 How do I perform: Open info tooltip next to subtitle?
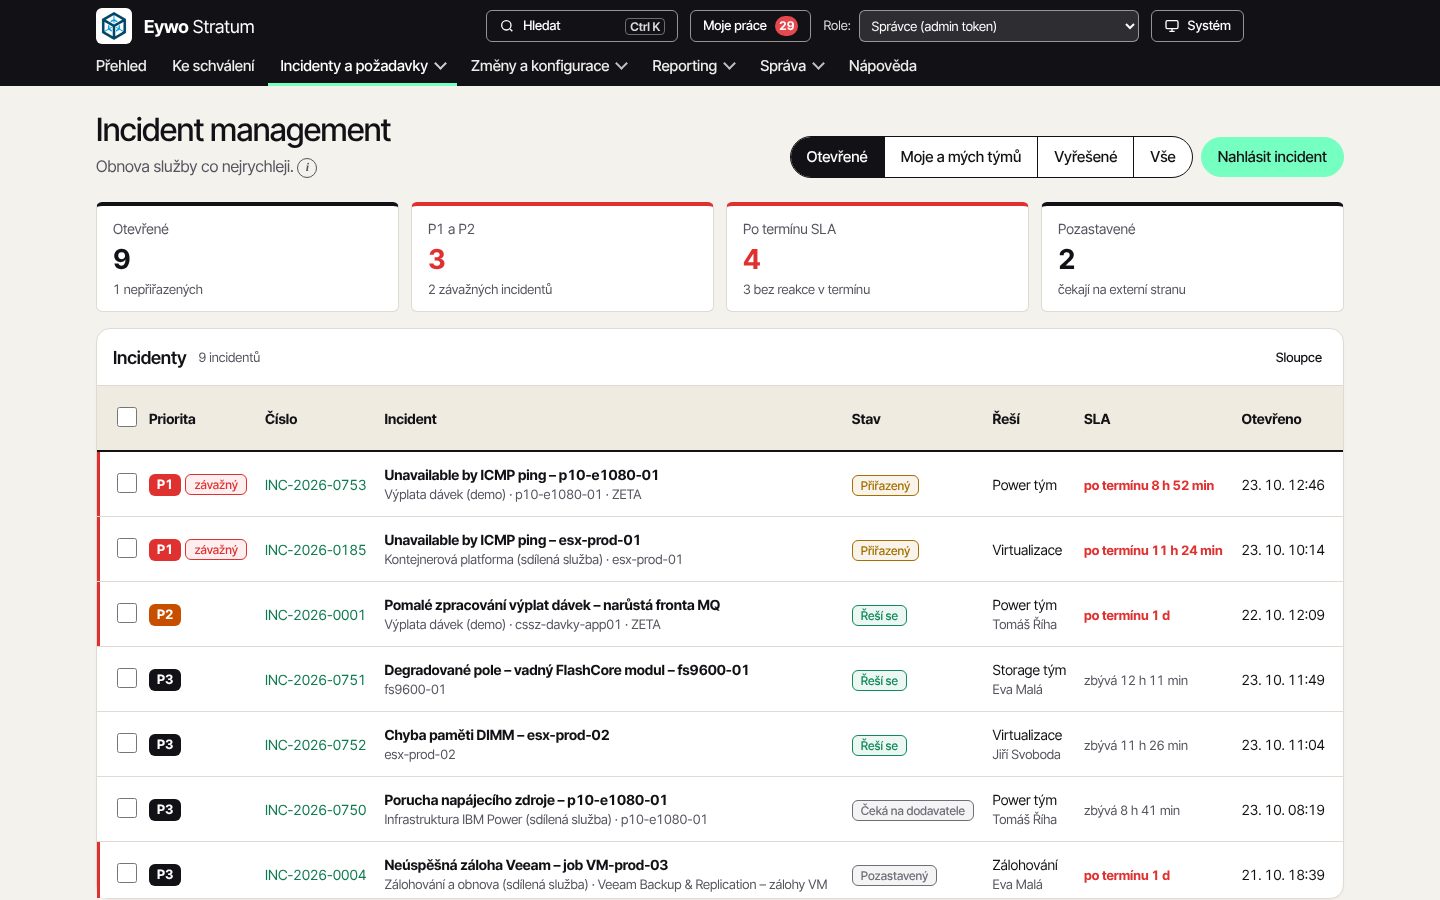(307, 168)
